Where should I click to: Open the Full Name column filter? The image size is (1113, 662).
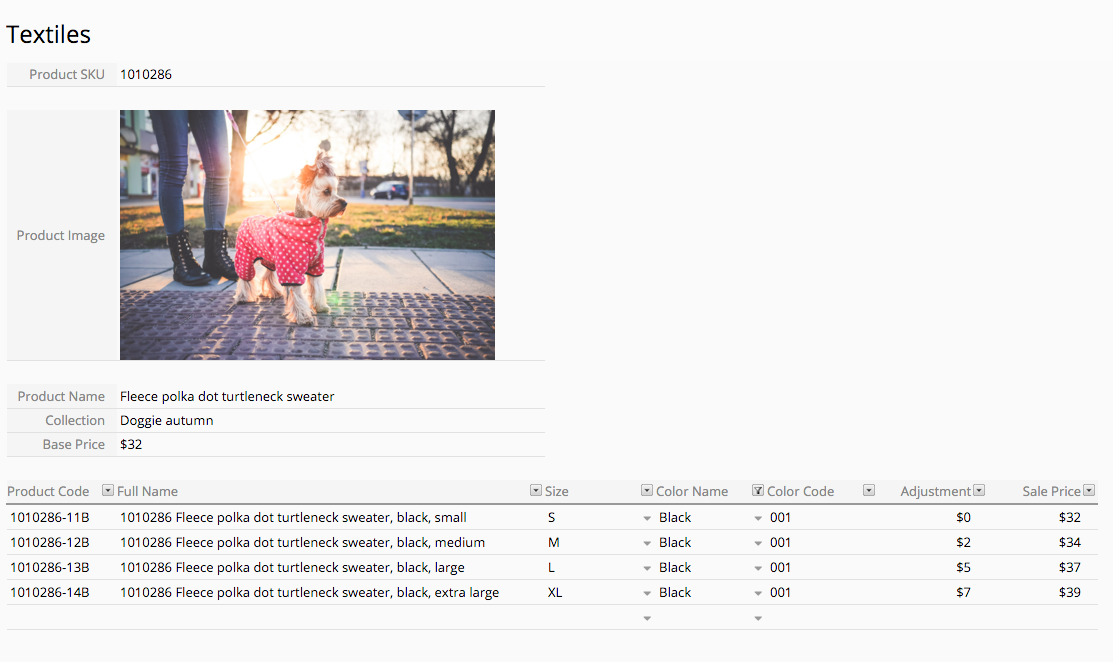coord(536,490)
